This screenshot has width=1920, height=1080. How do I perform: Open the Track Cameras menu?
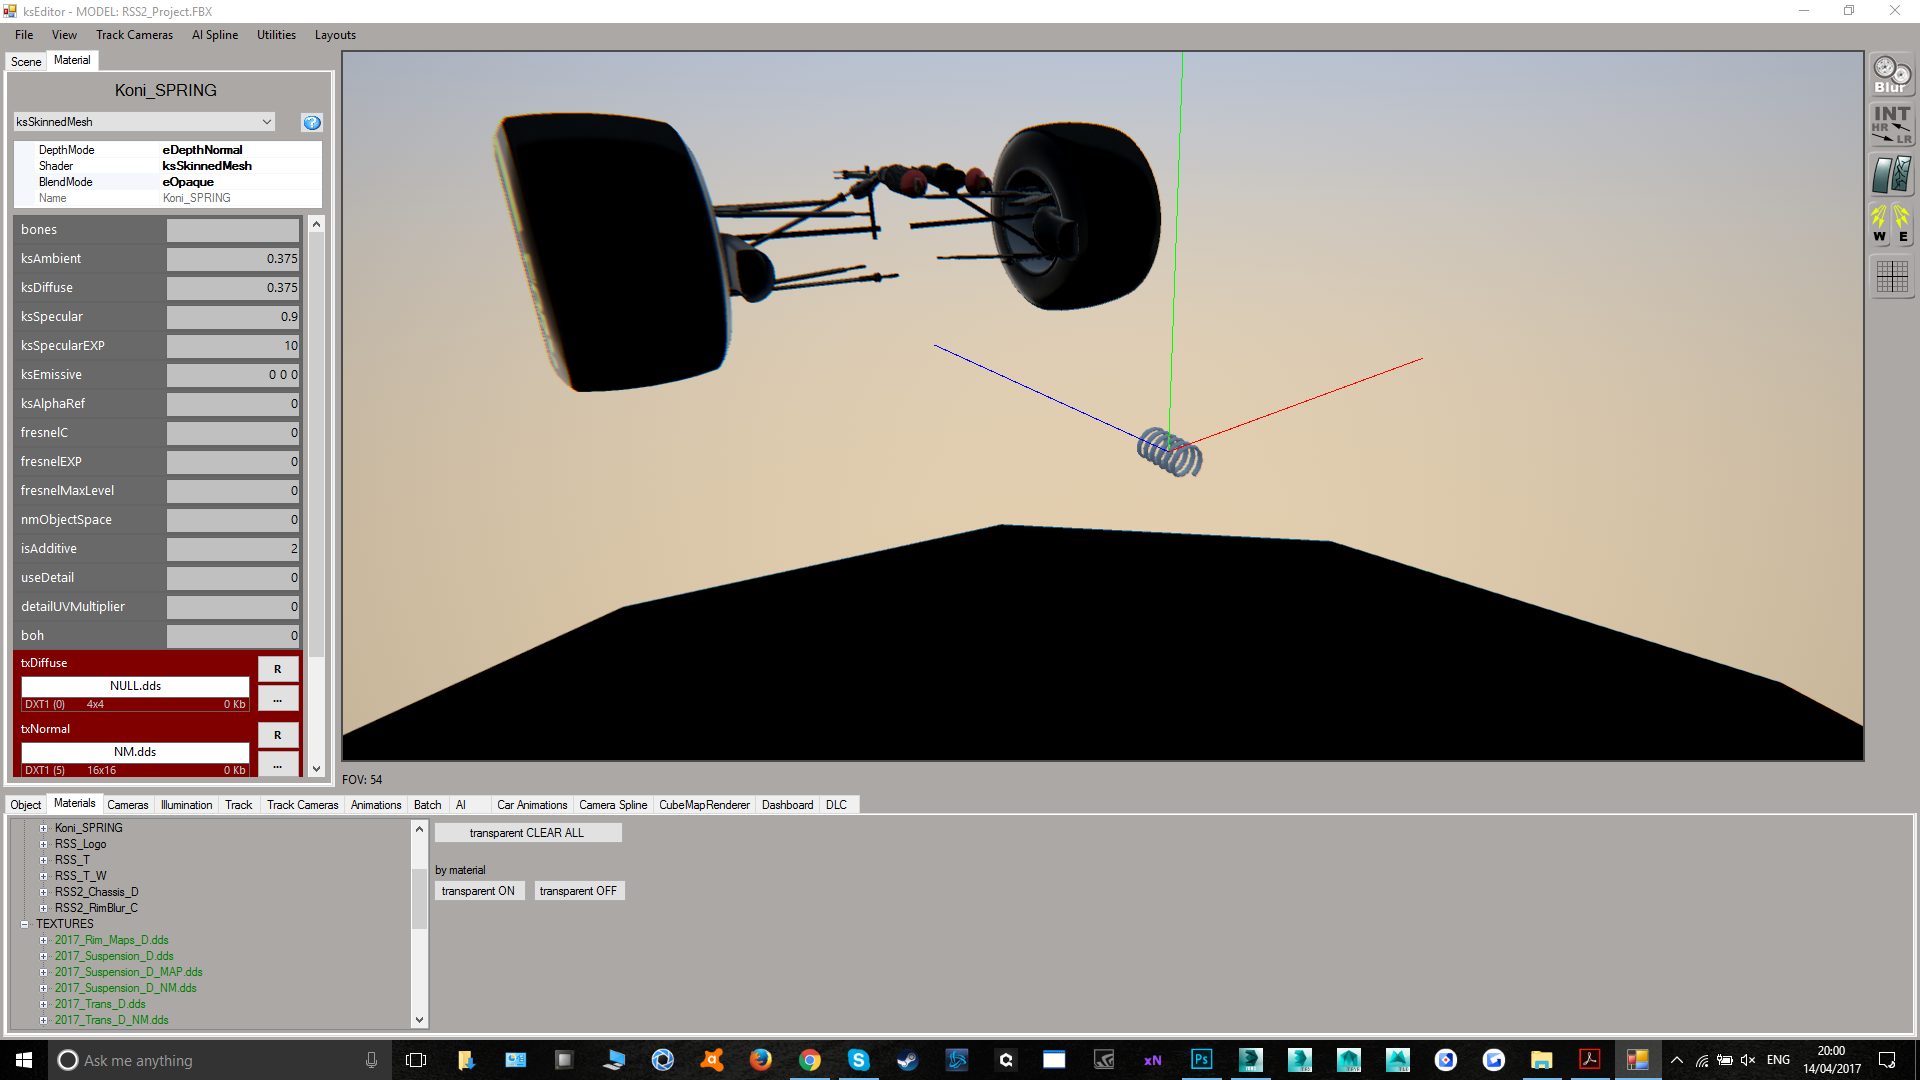(134, 35)
